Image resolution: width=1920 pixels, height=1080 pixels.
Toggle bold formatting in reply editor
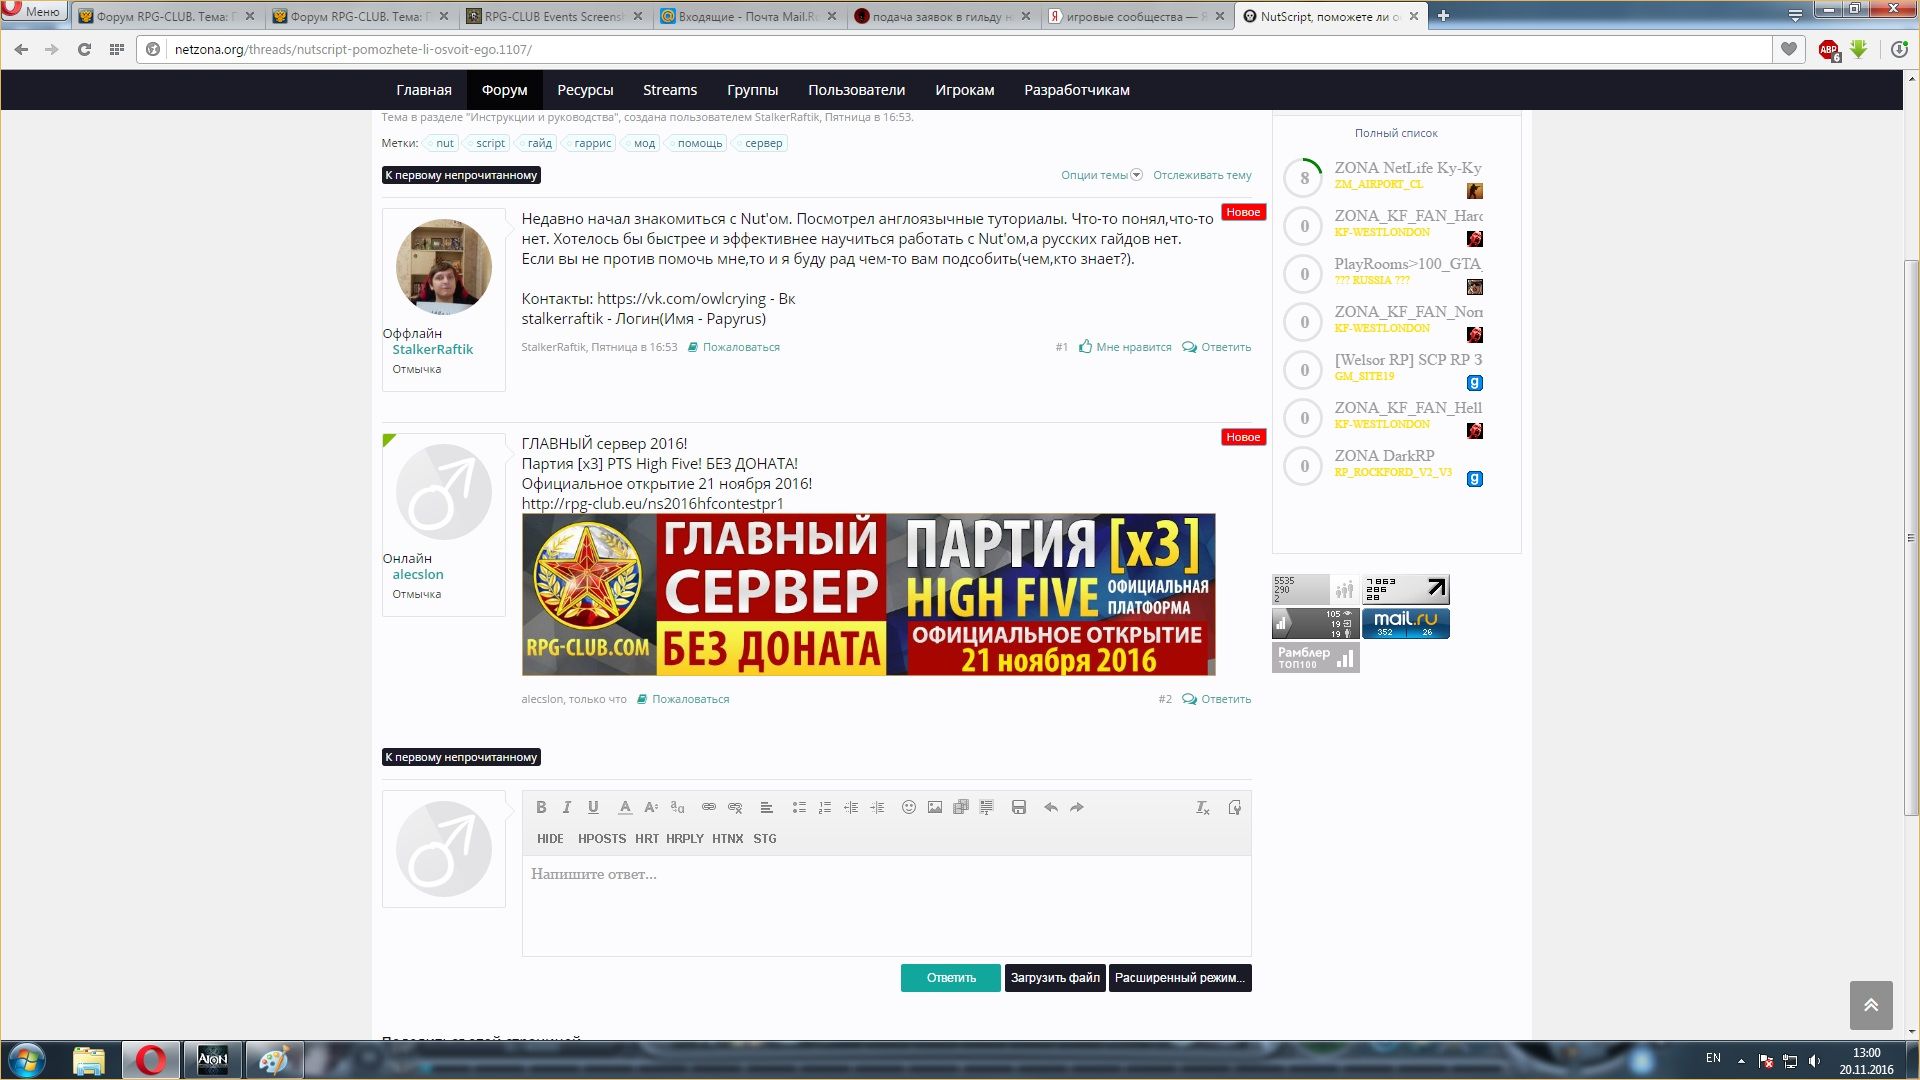(541, 807)
